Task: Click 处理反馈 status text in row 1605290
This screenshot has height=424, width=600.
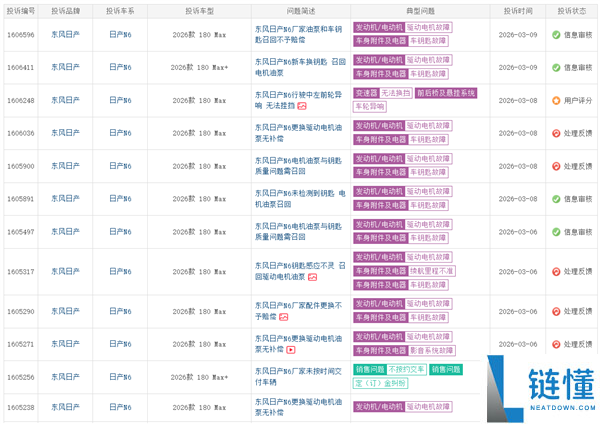Action: pyautogui.click(x=578, y=311)
